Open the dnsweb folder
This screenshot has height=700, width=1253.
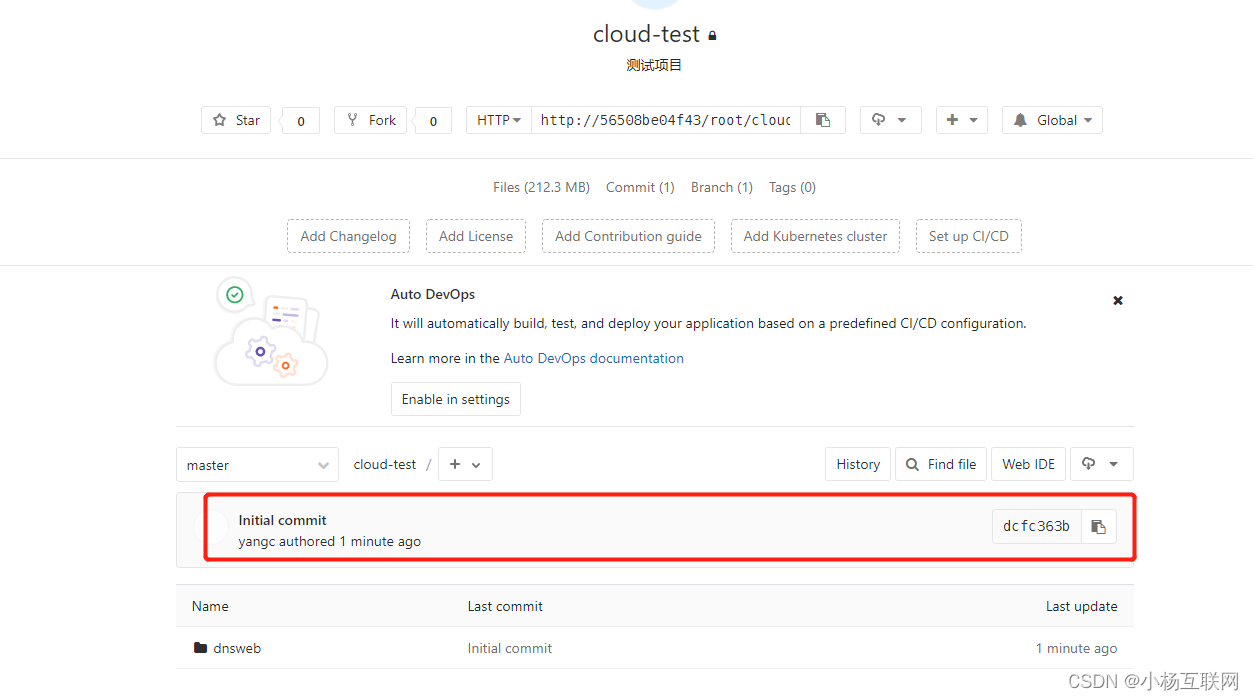[237, 647]
